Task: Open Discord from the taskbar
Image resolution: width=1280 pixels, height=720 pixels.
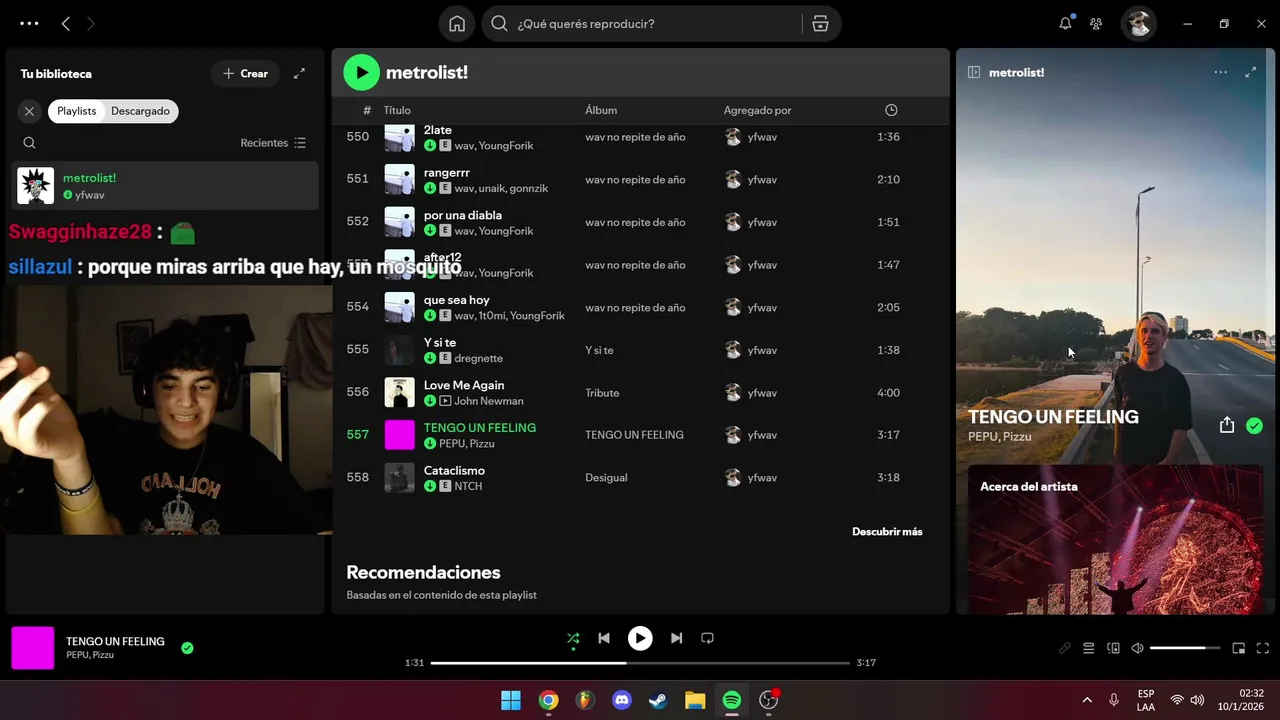Action: [x=621, y=700]
